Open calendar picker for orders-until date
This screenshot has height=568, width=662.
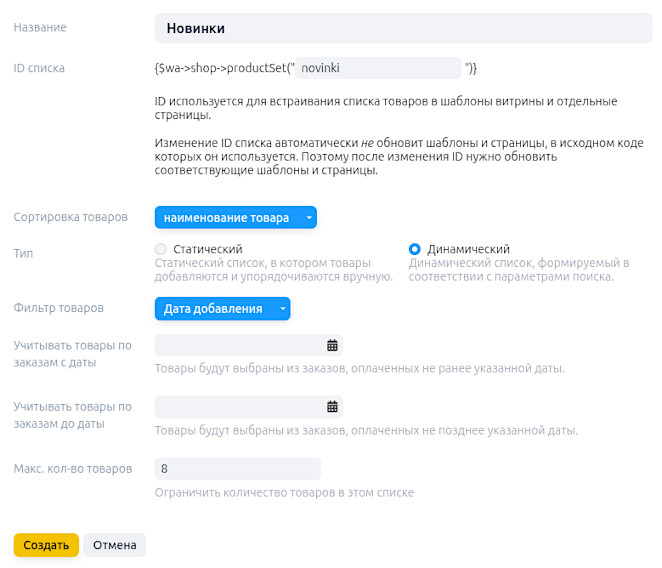[332, 407]
